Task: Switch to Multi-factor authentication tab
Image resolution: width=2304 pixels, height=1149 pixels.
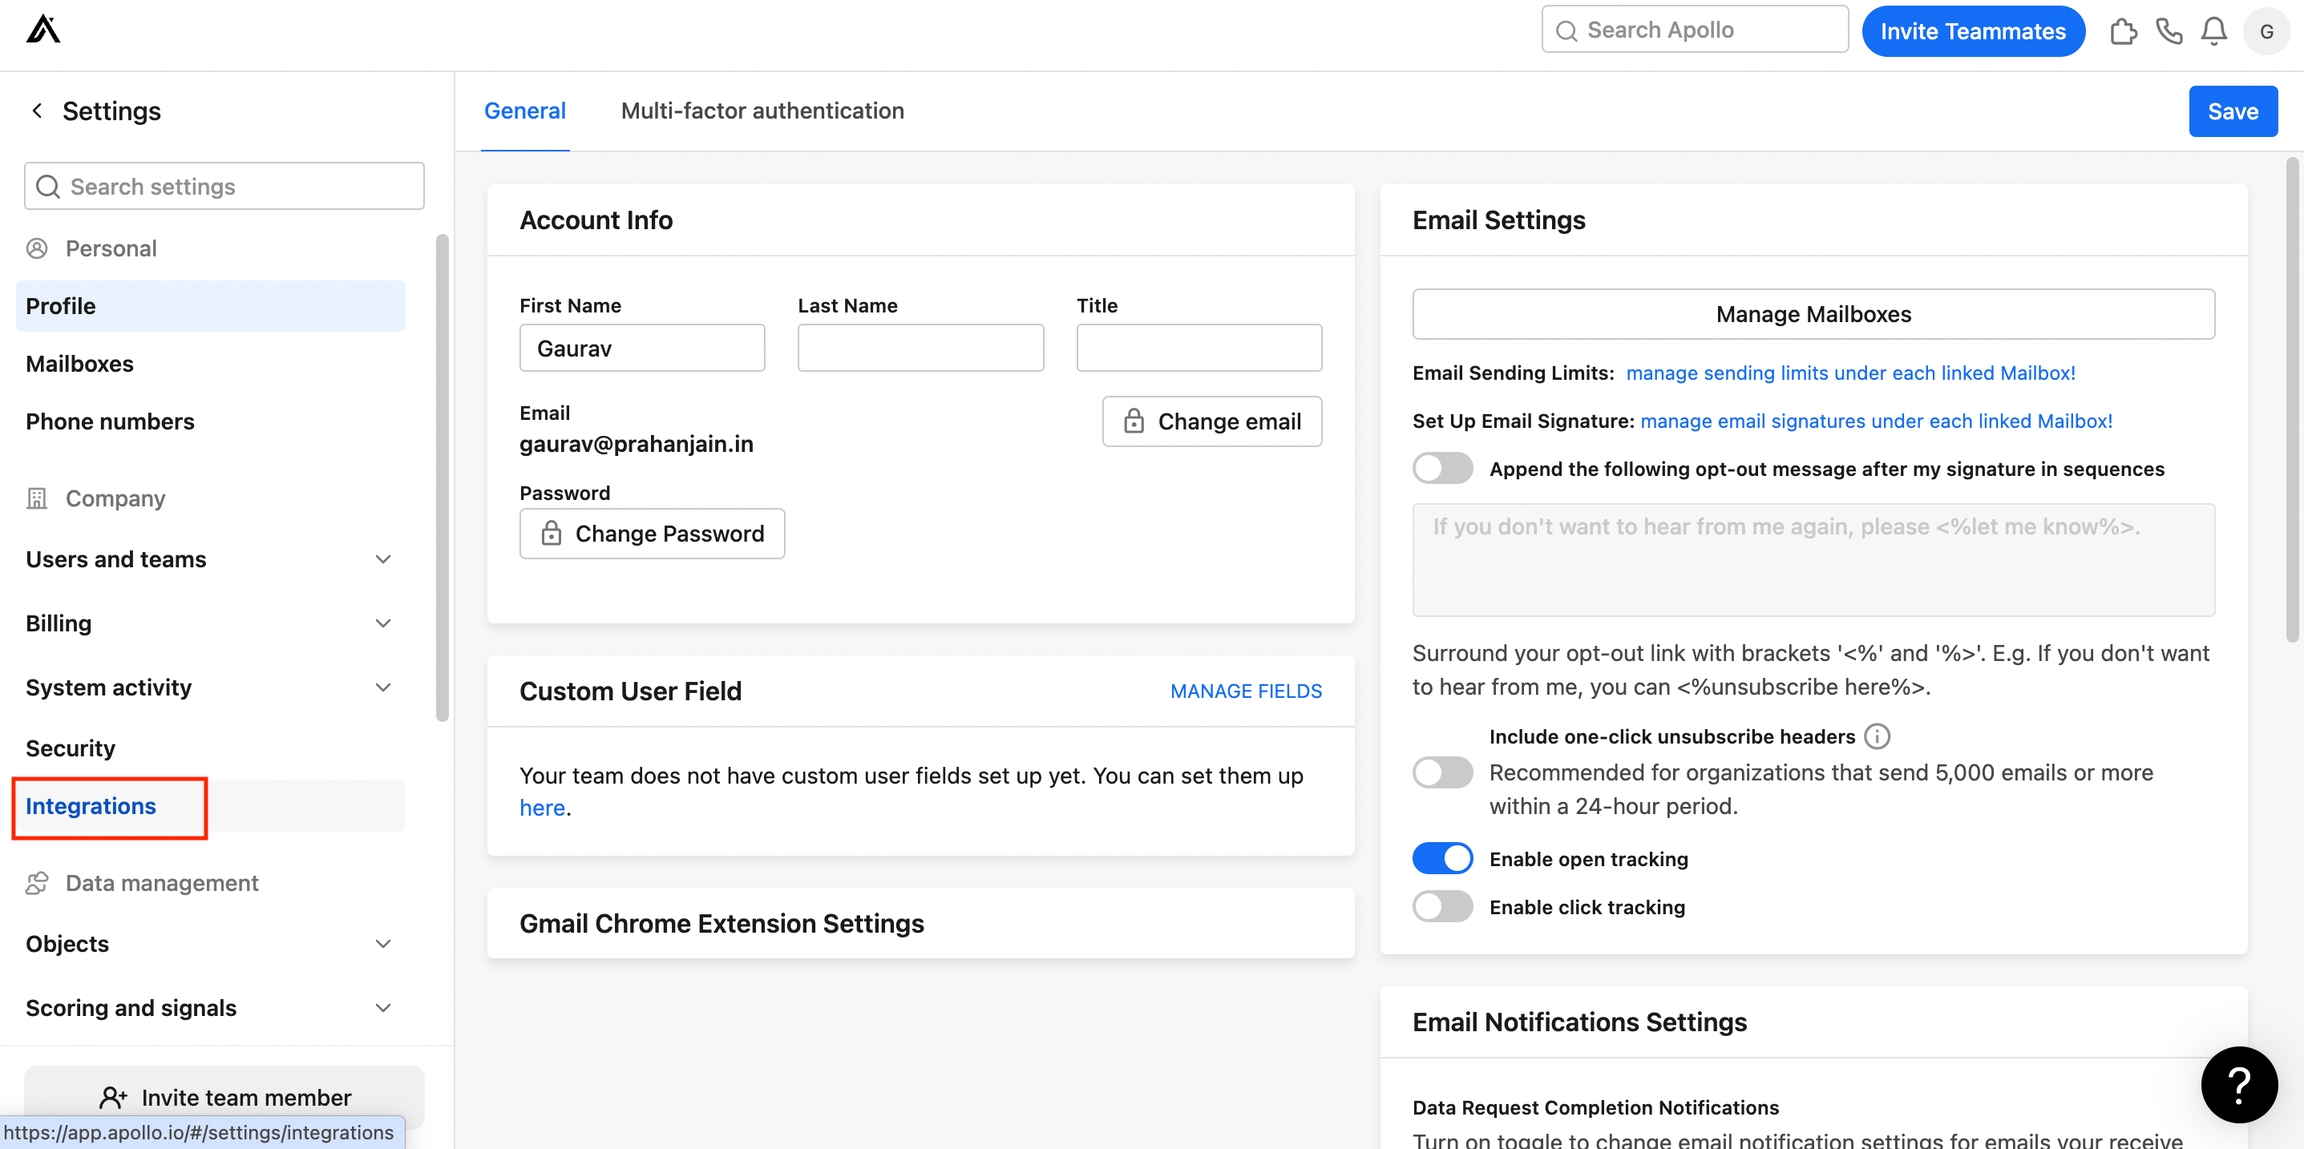Action: coord(762,111)
